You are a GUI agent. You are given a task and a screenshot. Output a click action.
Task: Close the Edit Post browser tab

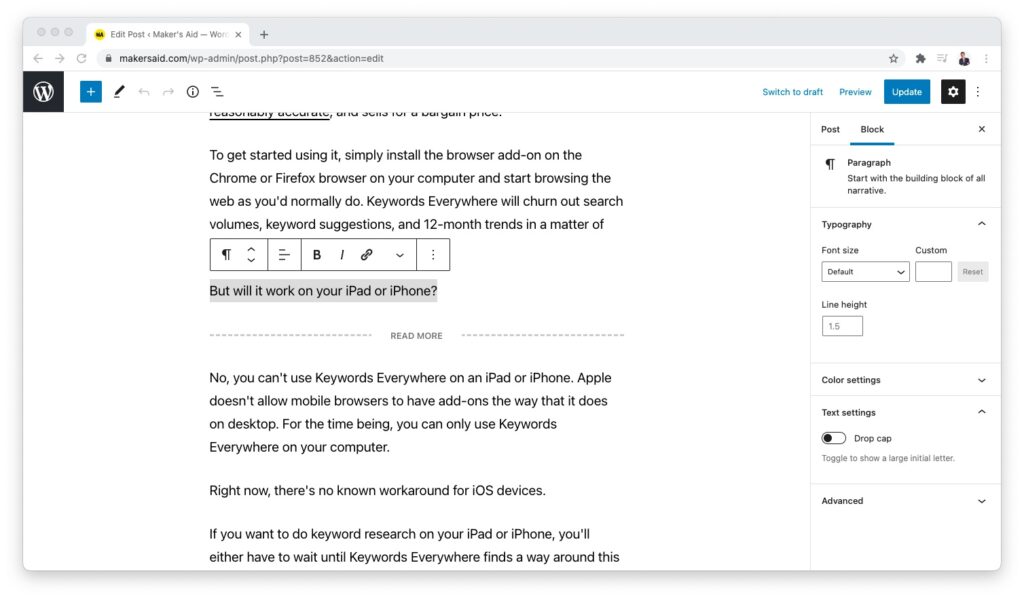pyautogui.click(x=238, y=35)
